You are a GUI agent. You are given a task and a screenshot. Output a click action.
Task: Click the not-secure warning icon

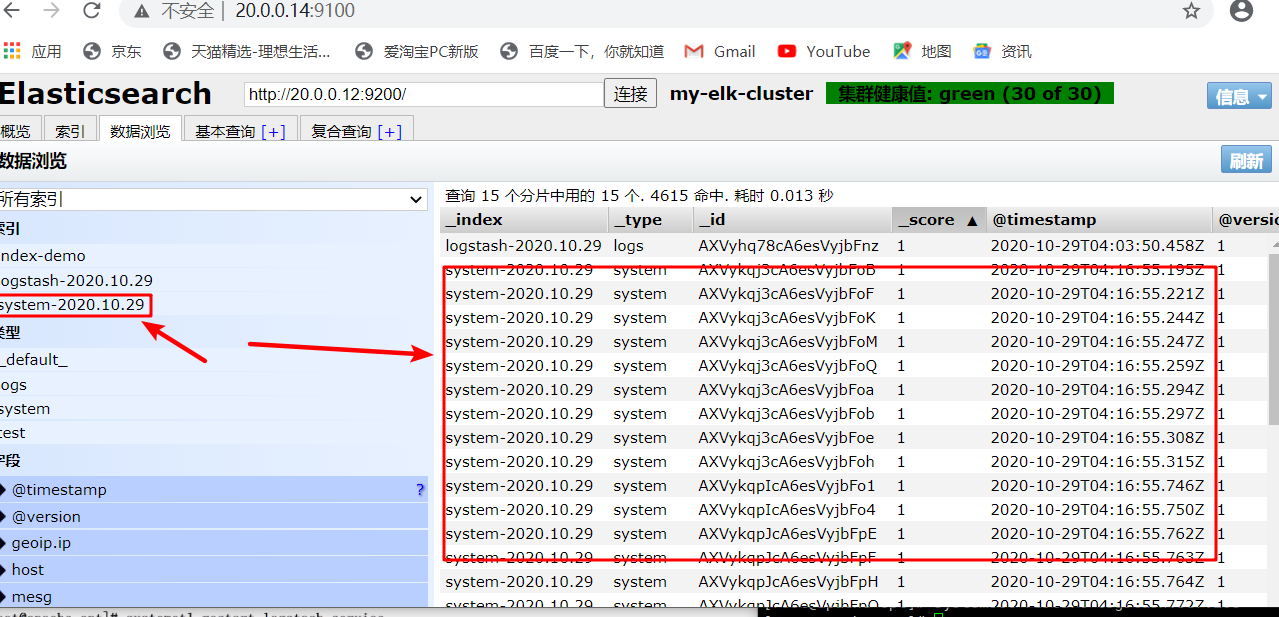[142, 11]
